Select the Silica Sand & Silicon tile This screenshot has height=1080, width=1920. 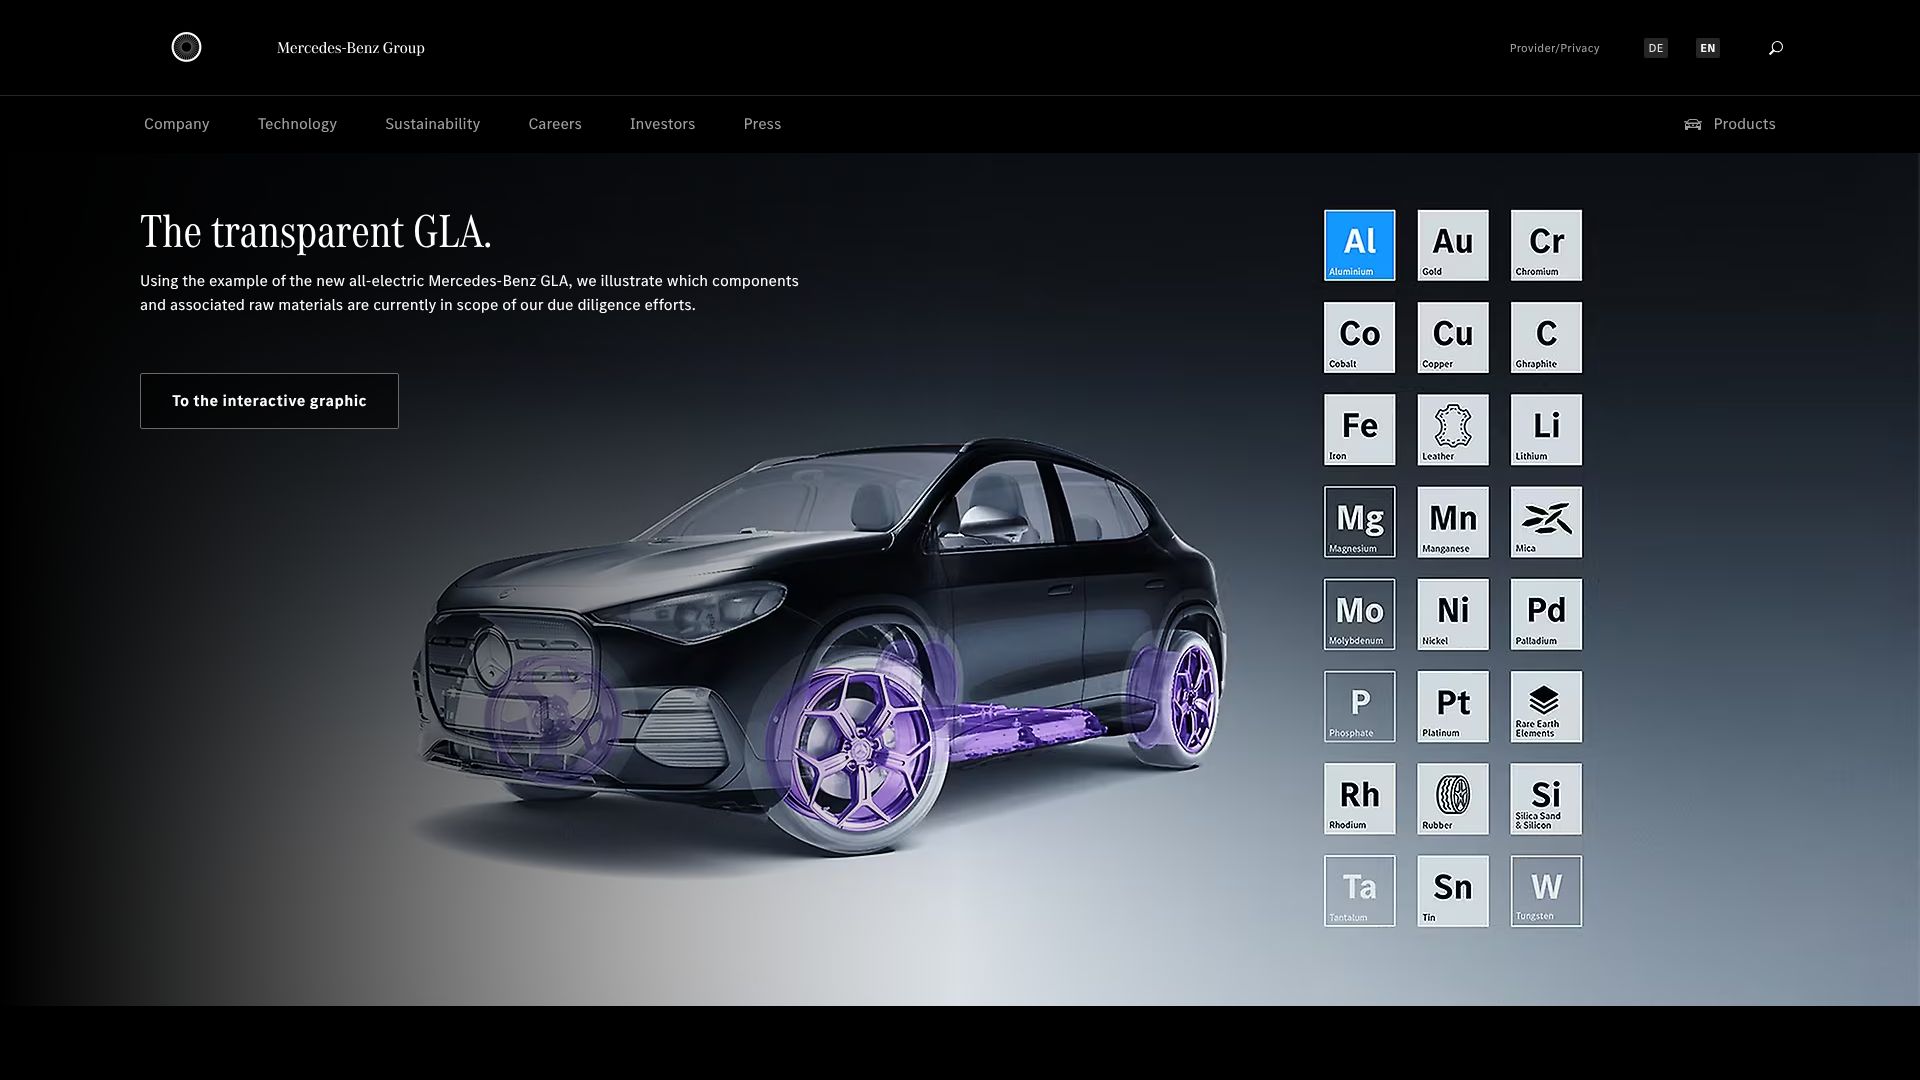[x=1546, y=799]
